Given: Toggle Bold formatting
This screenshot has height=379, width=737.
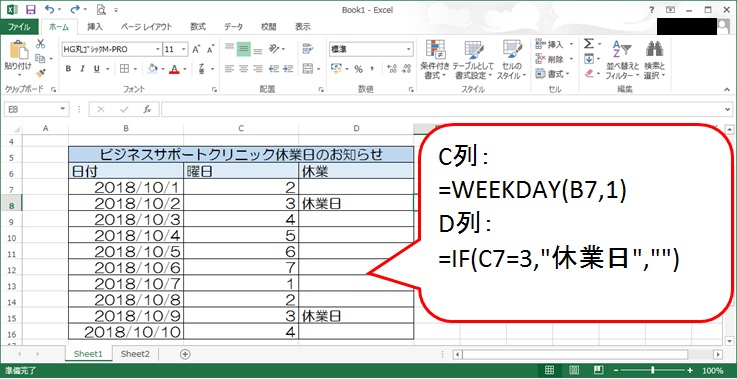Looking at the screenshot, I should tap(68, 69).
